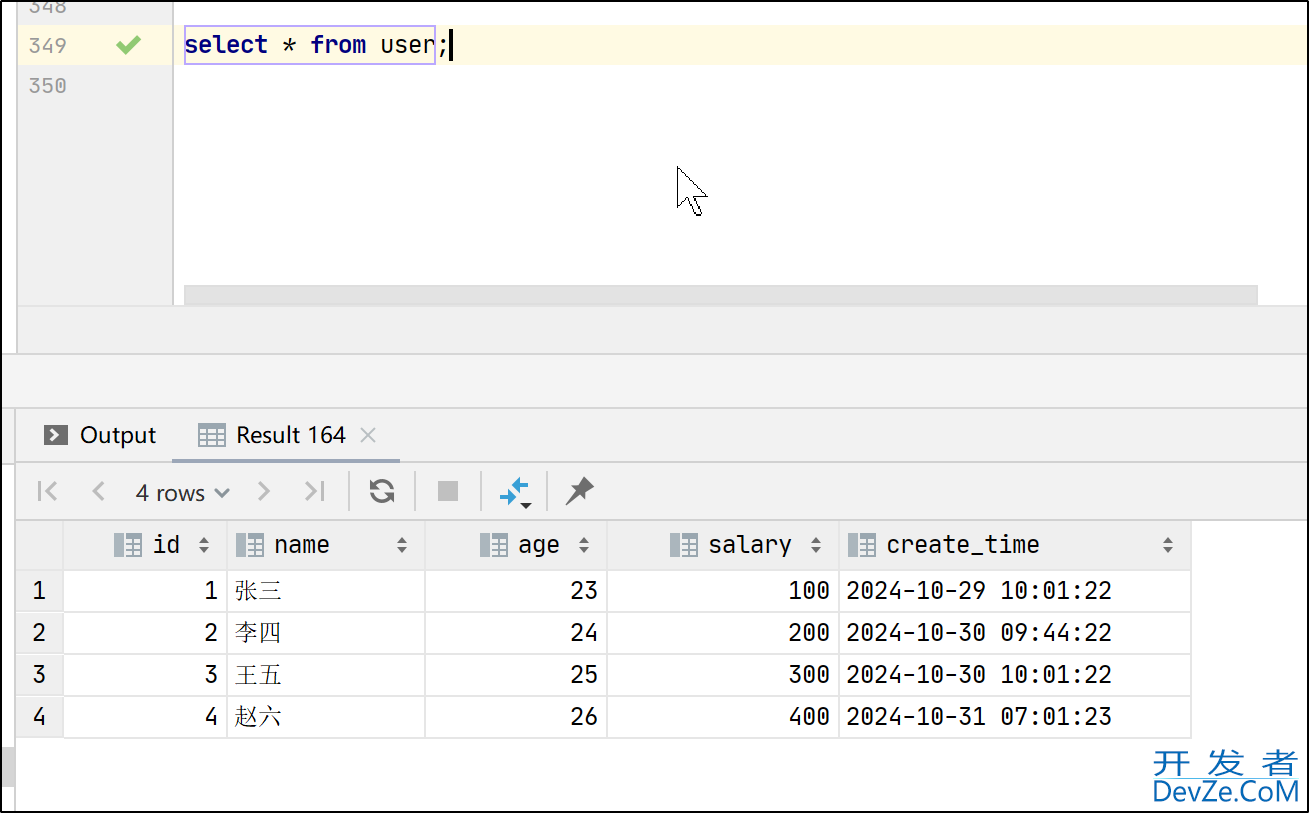The height and width of the screenshot is (813, 1309).
Task: Sort by create_time column arrows
Action: click(1168, 546)
